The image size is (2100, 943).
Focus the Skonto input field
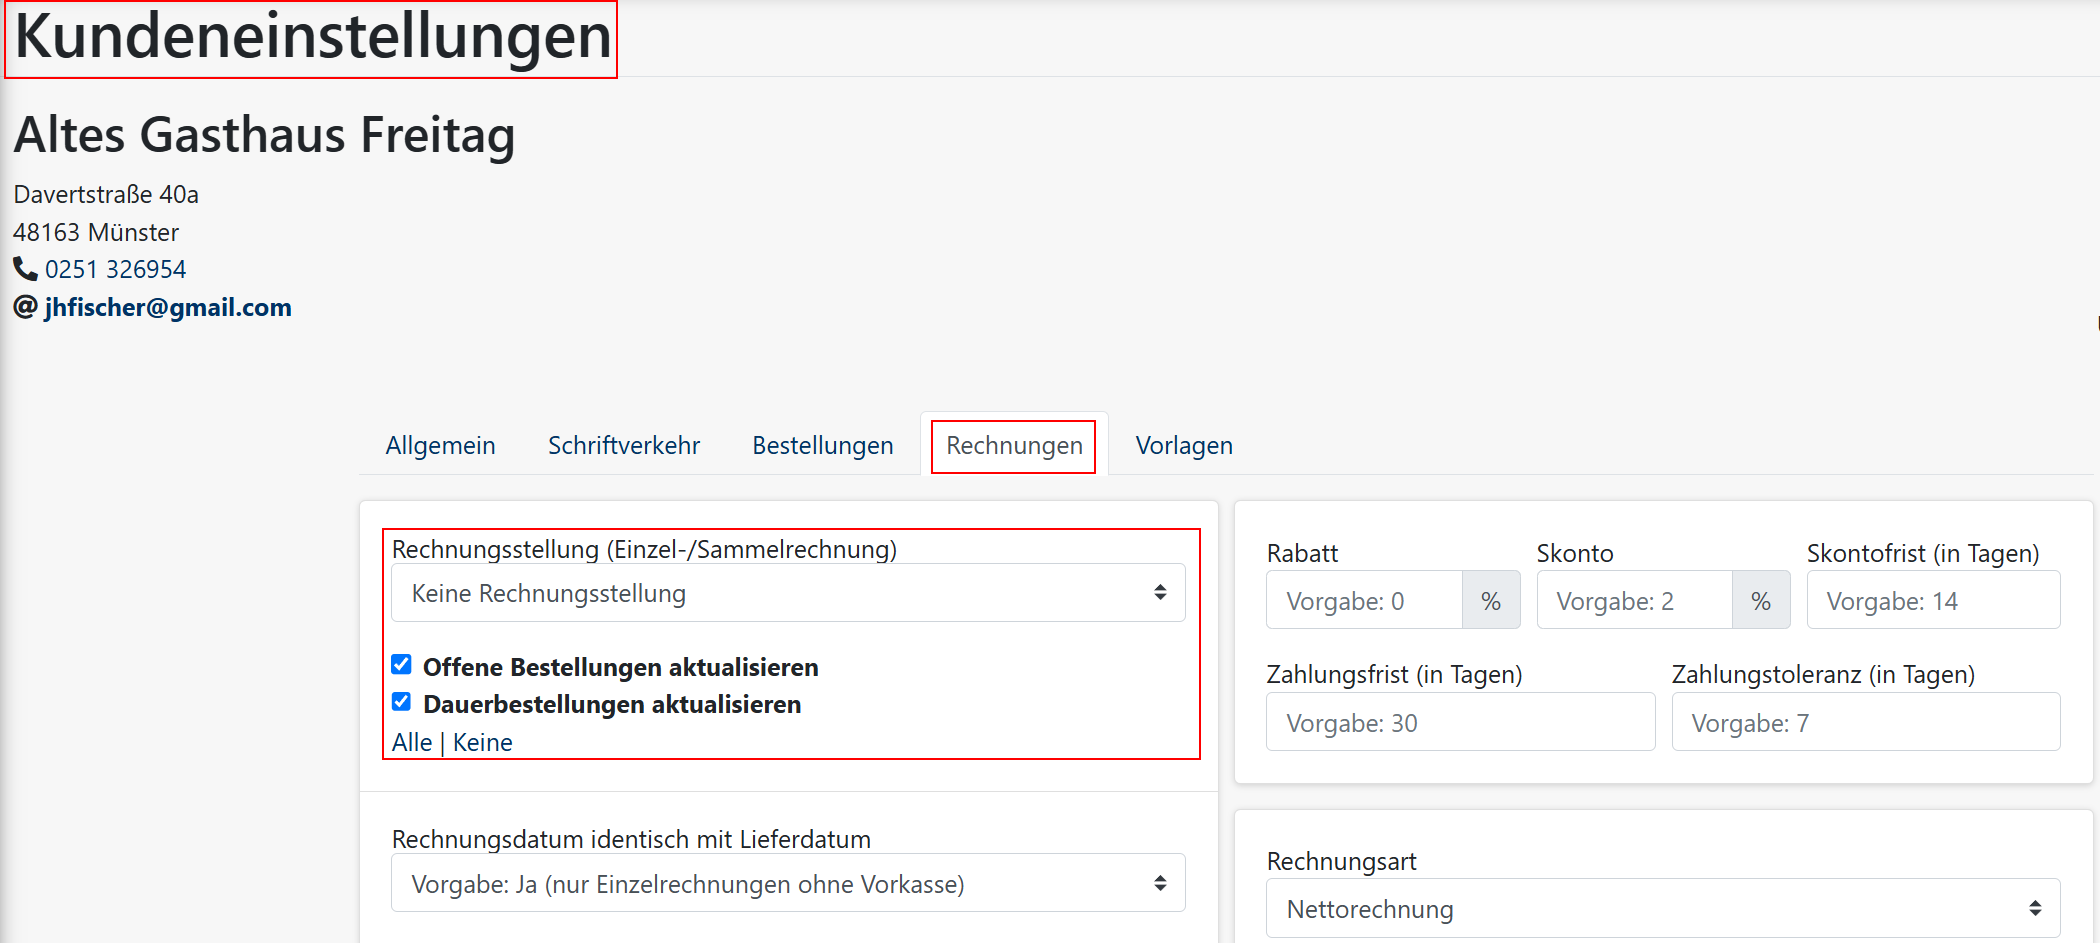pyautogui.click(x=1634, y=600)
